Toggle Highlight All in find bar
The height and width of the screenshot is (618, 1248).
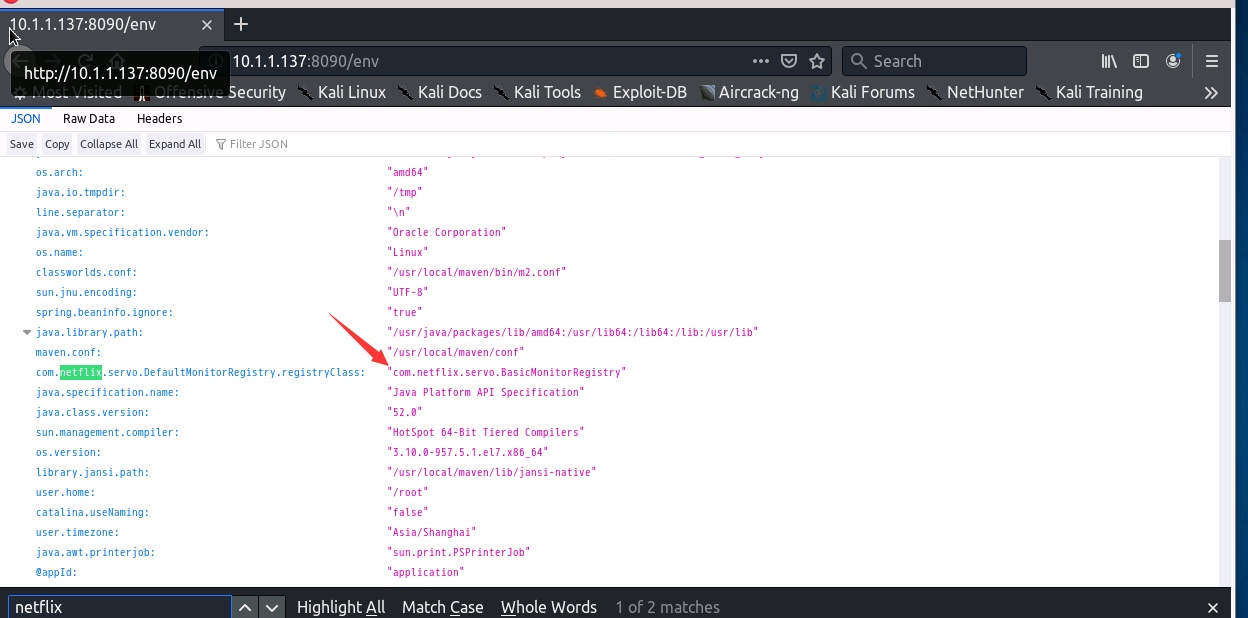[x=341, y=607]
